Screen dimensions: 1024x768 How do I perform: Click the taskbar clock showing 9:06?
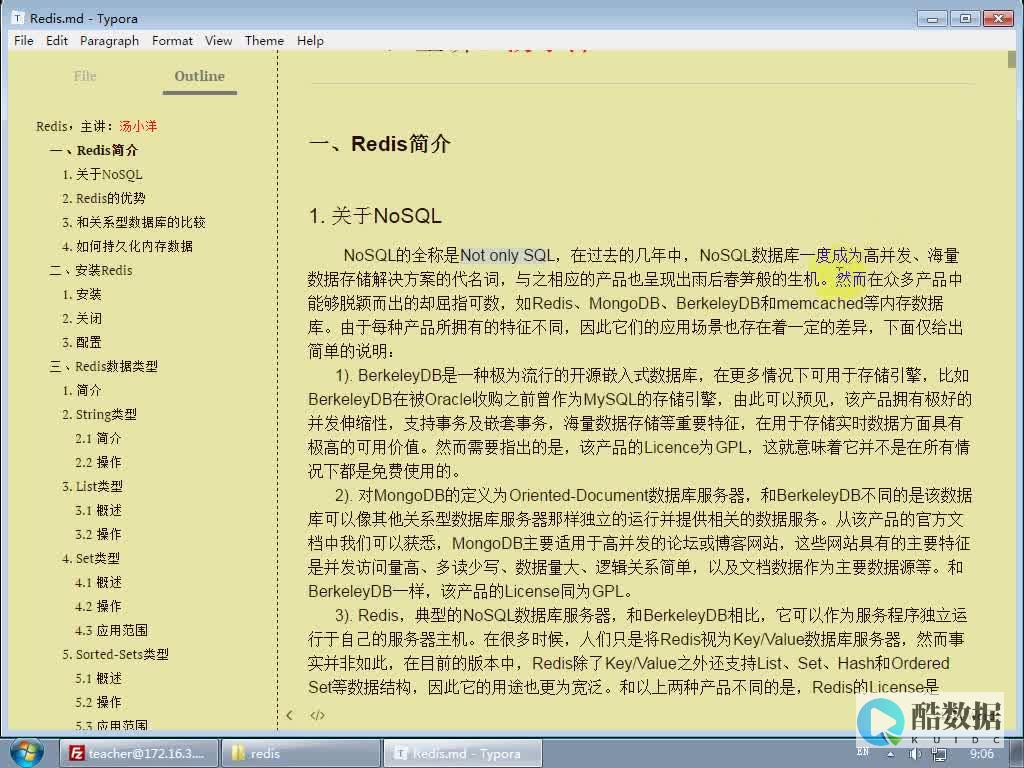pos(981,754)
